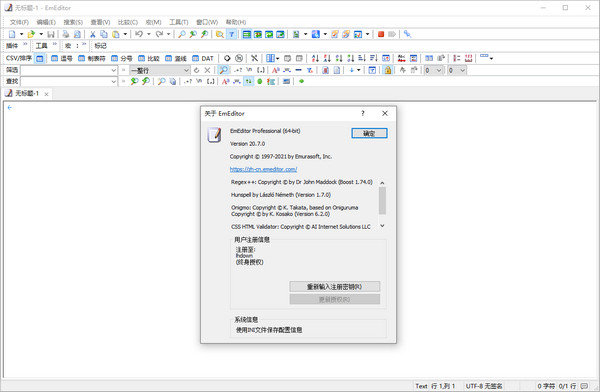Image resolution: width=600 pixels, height=392 pixels.
Task: Click the Find magnifier icon in main toolbar
Action: tap(182, 34)
